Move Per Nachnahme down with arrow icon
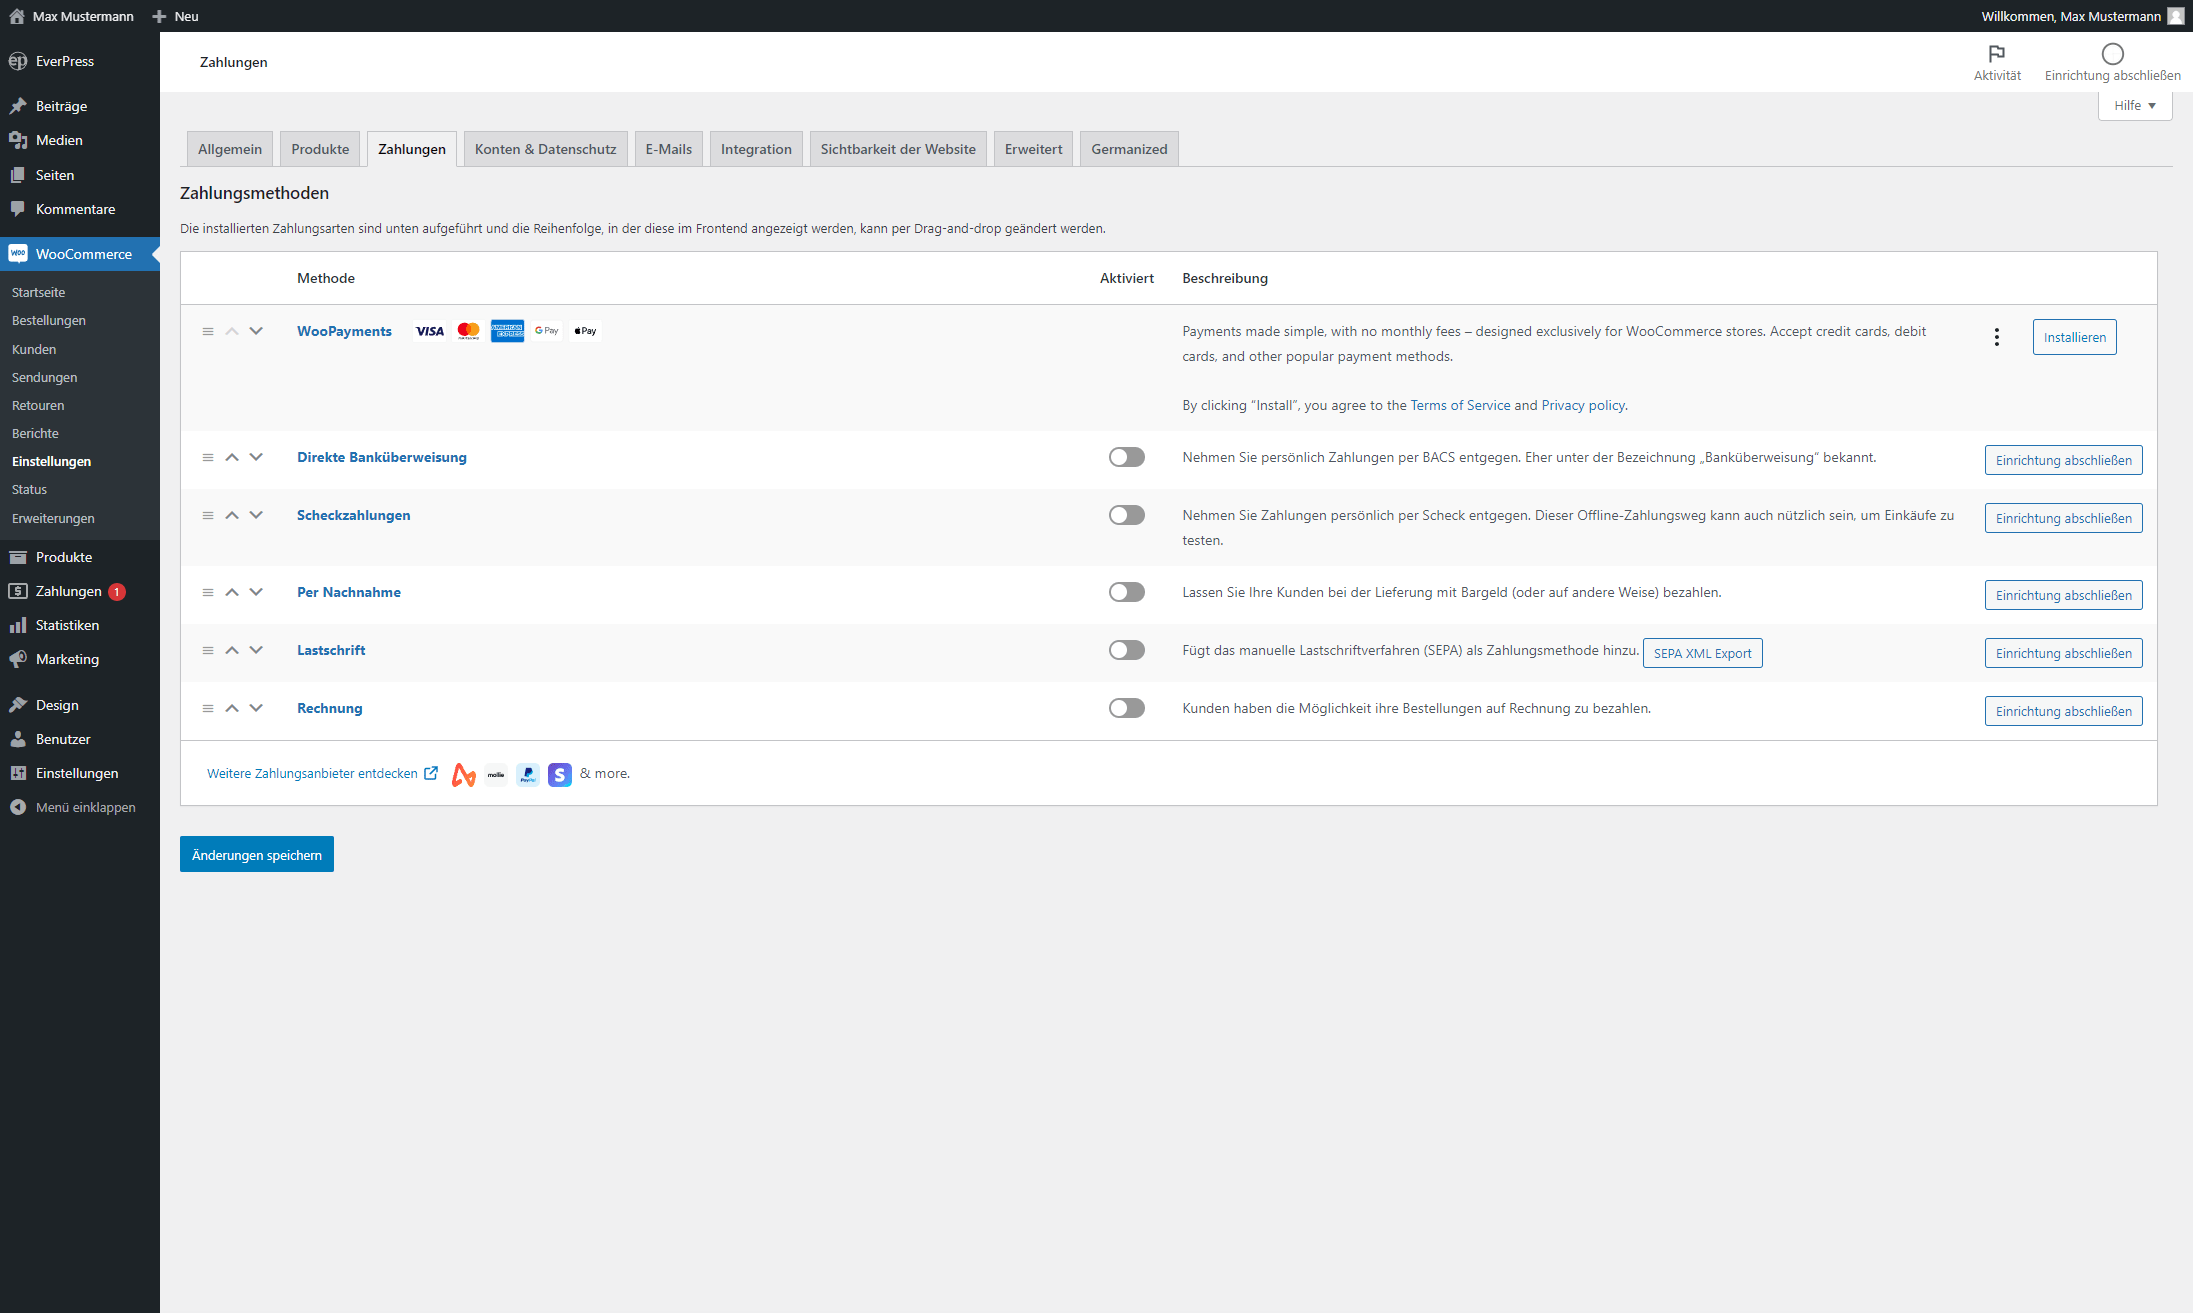The width and height of the screenshot is (2193, 1313). click(256, 592)
